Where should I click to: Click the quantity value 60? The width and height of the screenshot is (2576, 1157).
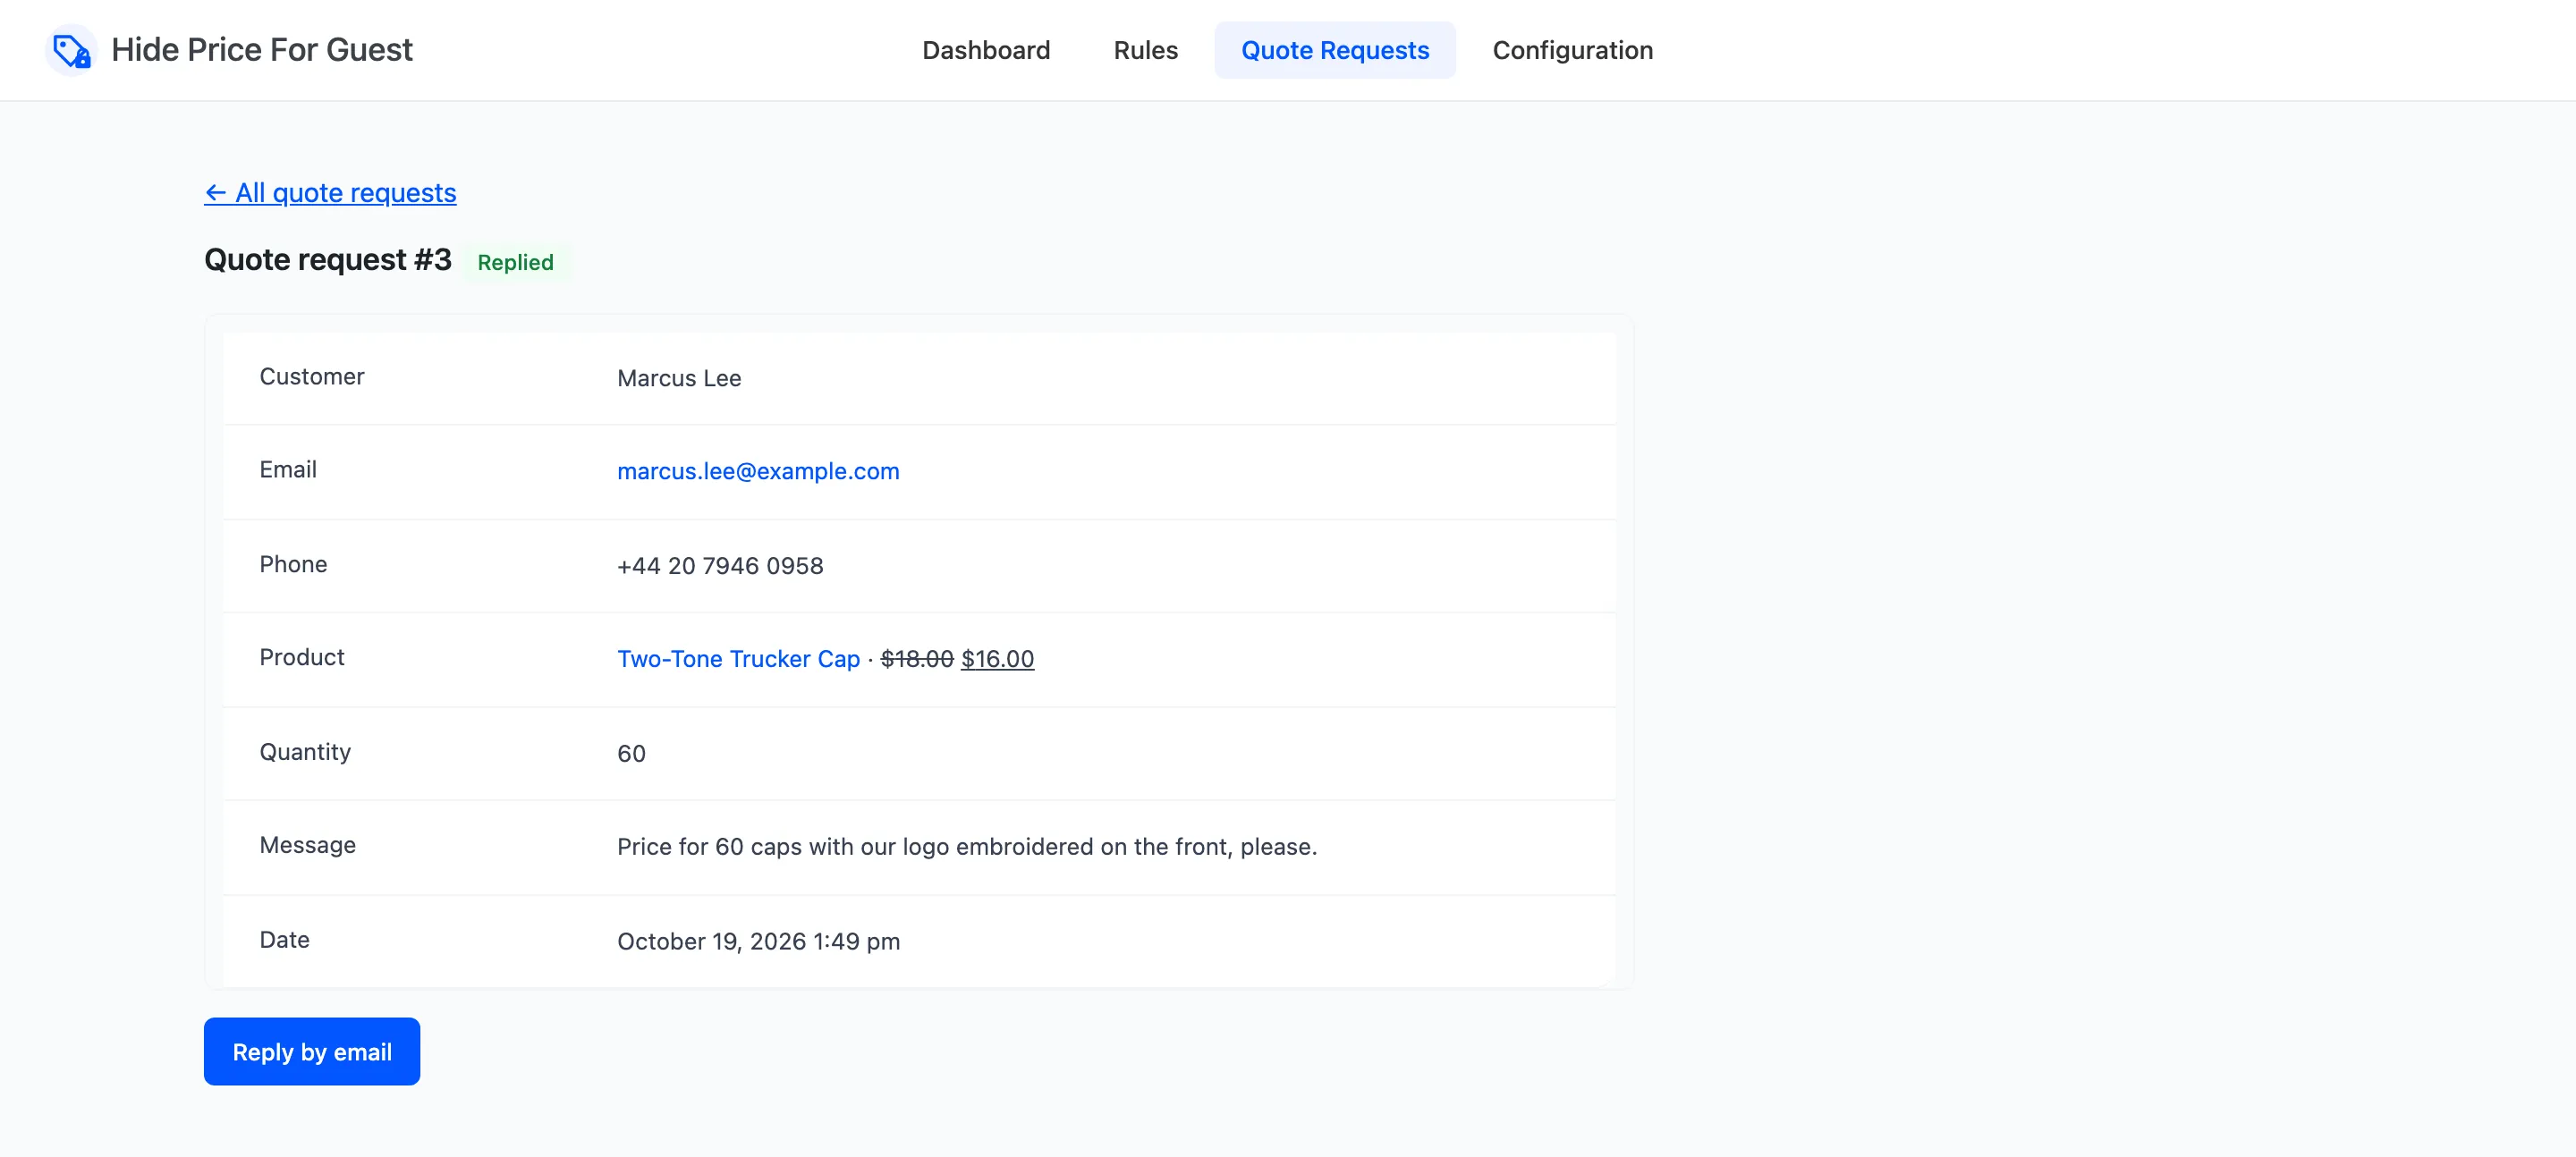point(631,754)
